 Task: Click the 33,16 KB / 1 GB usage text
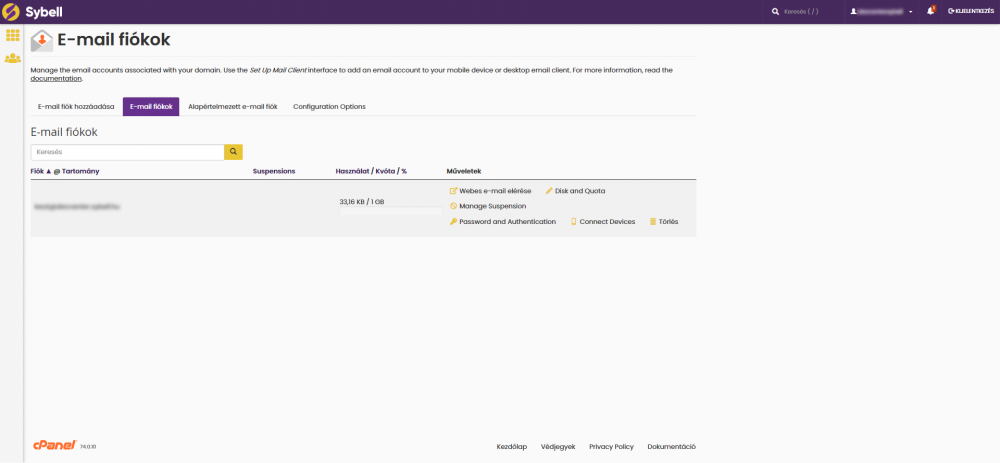[362, 202]
